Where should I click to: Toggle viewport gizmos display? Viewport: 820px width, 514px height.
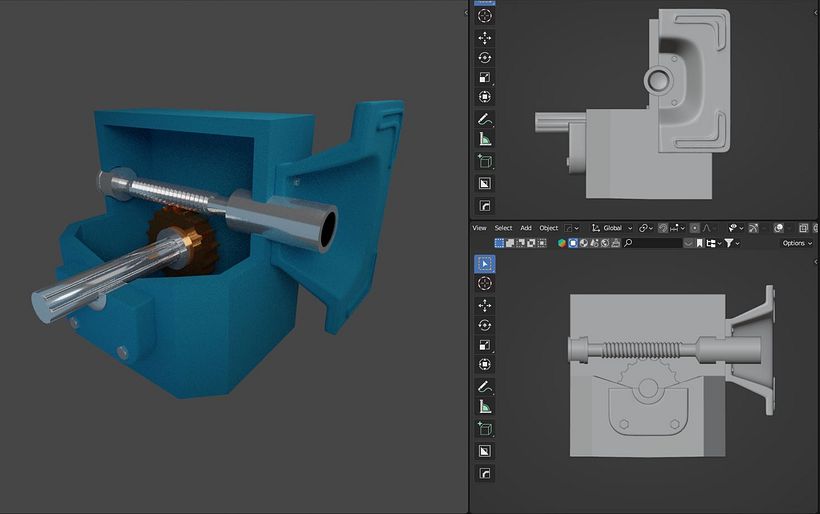tap(753, 228)
